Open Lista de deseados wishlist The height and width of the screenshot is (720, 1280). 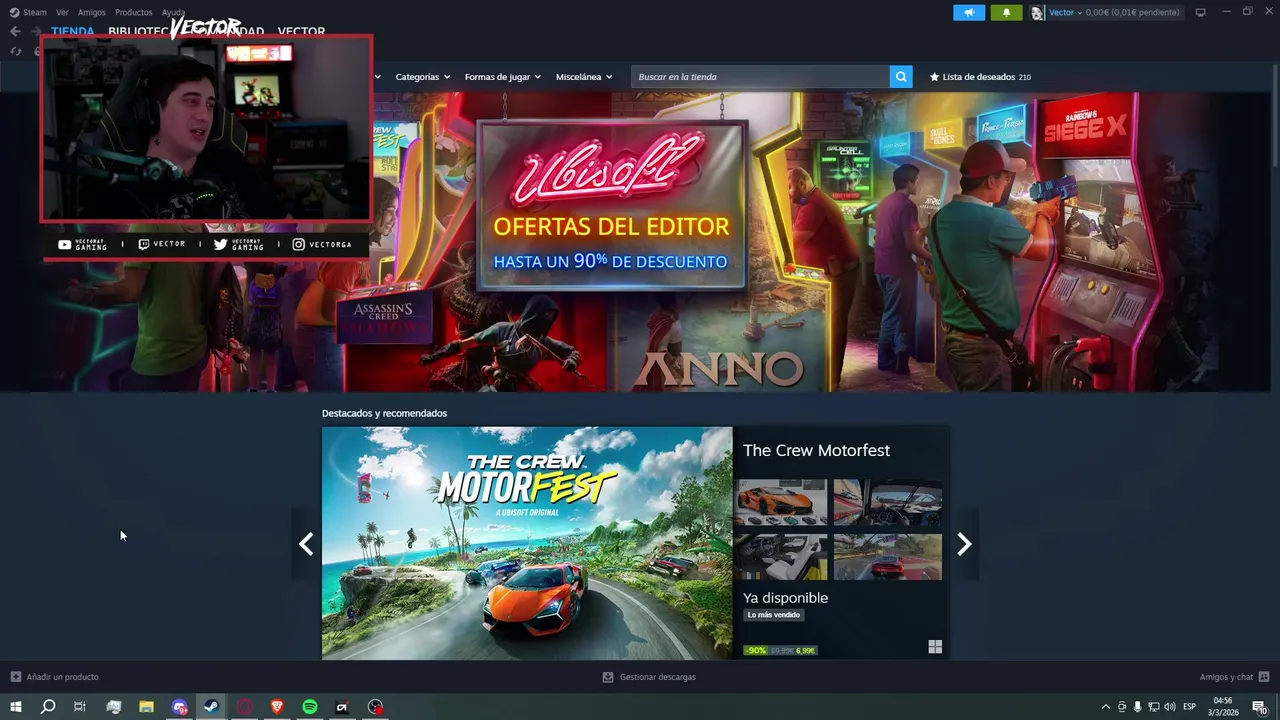click(x=980, y=77)
